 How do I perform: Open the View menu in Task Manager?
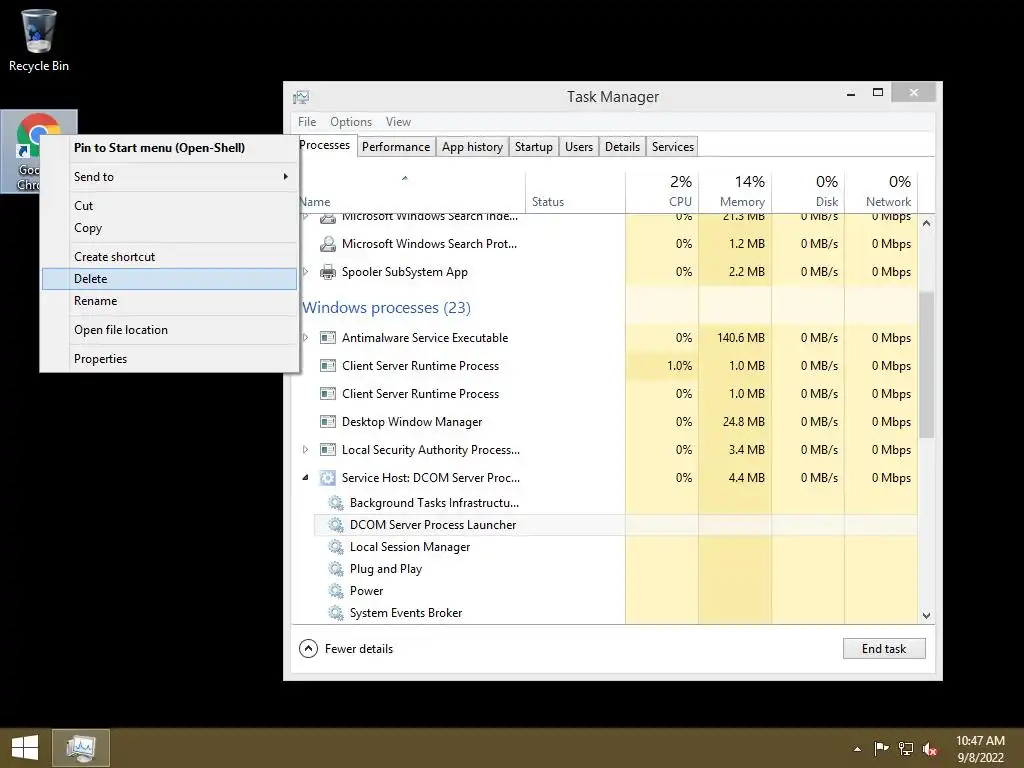pyautogui.click(x=398, y=122)
